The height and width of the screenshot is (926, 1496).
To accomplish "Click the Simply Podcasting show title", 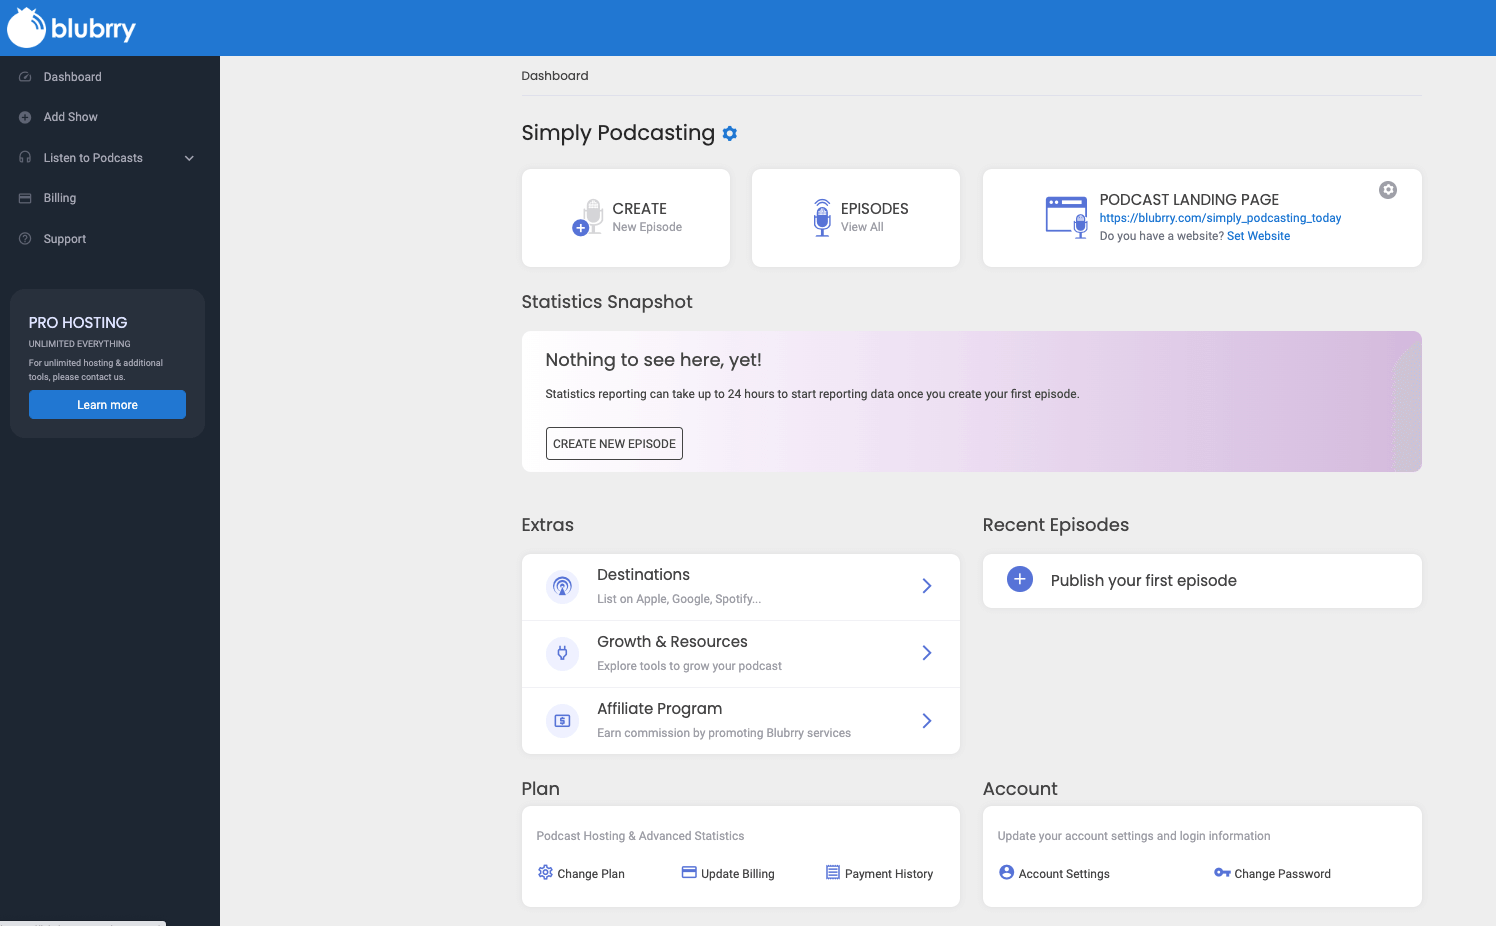I will [618, 133].
